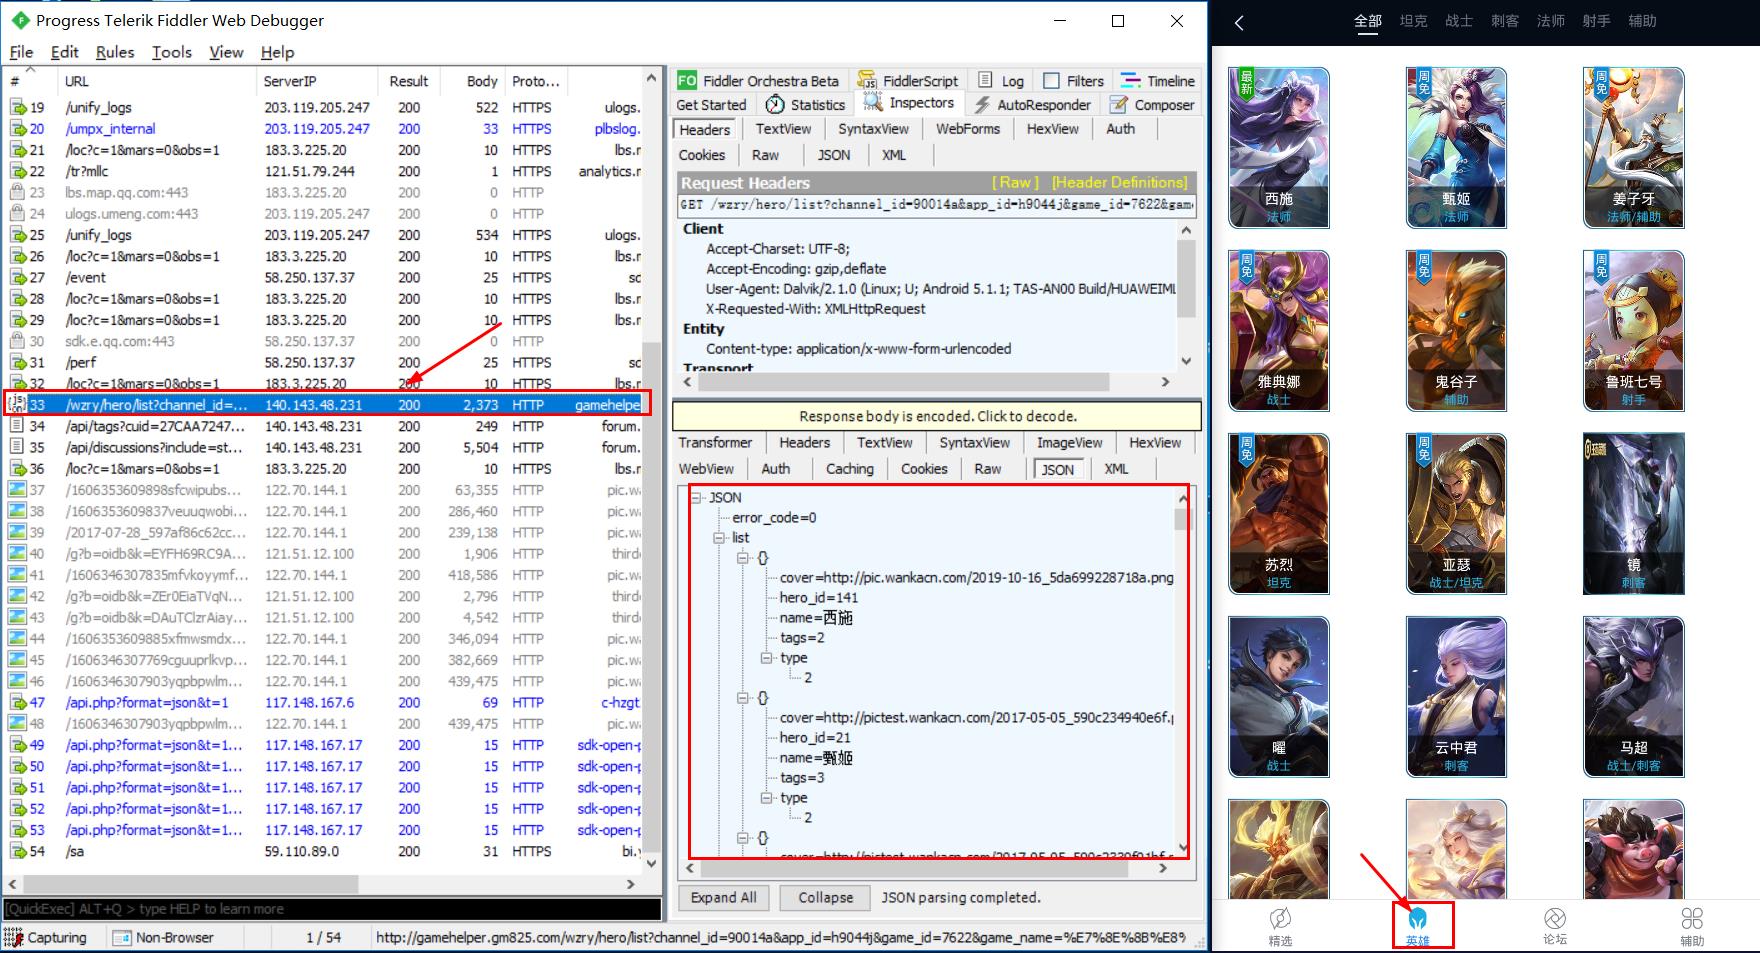Open the Help menu

click(277, 52)
